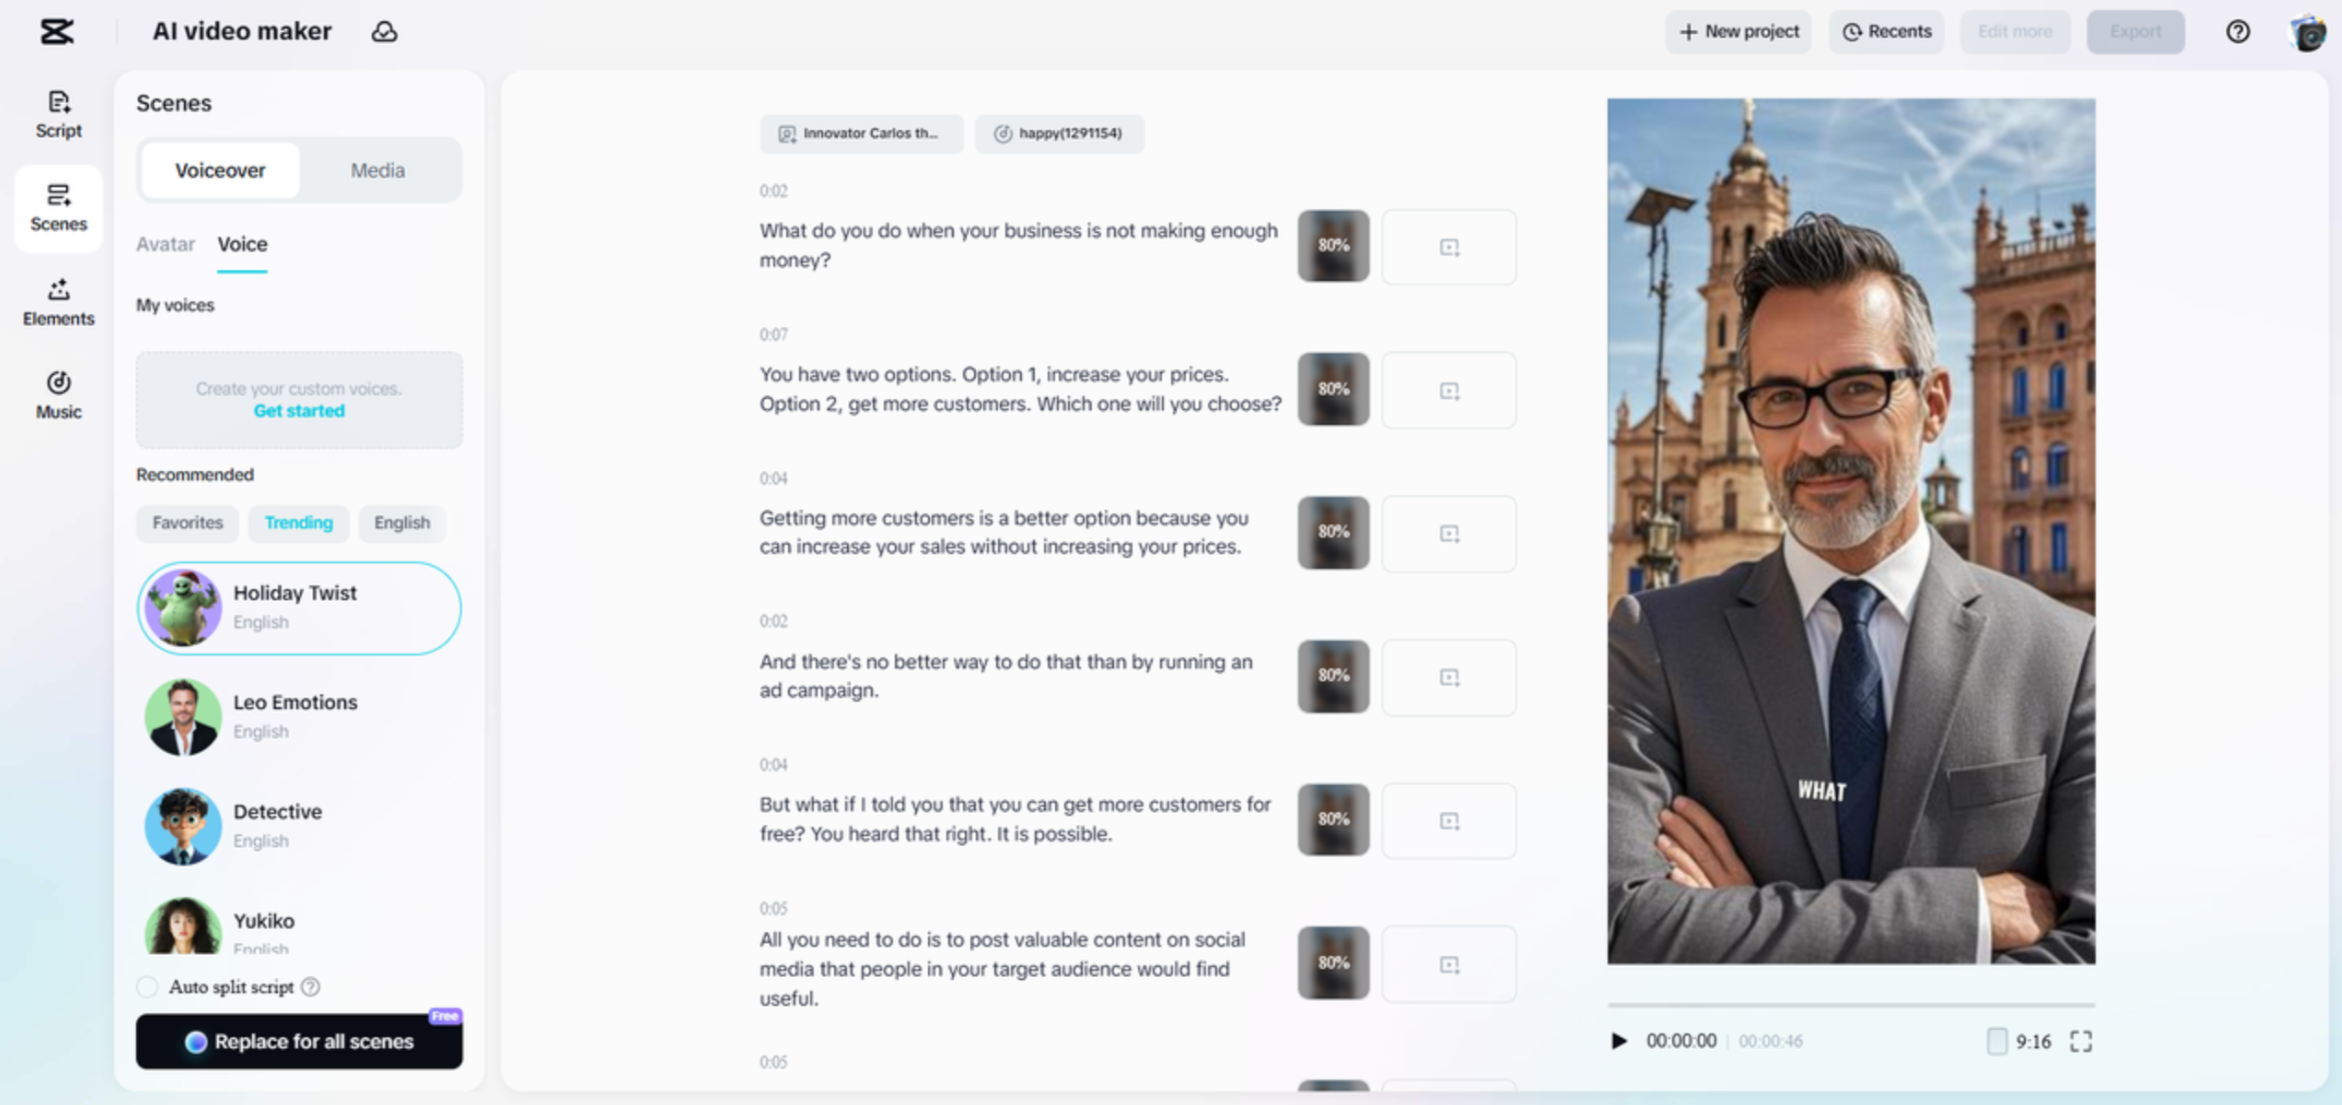Enable the Auto split script option
This screenshot has height=1105, width=2342.
[147, 987]
